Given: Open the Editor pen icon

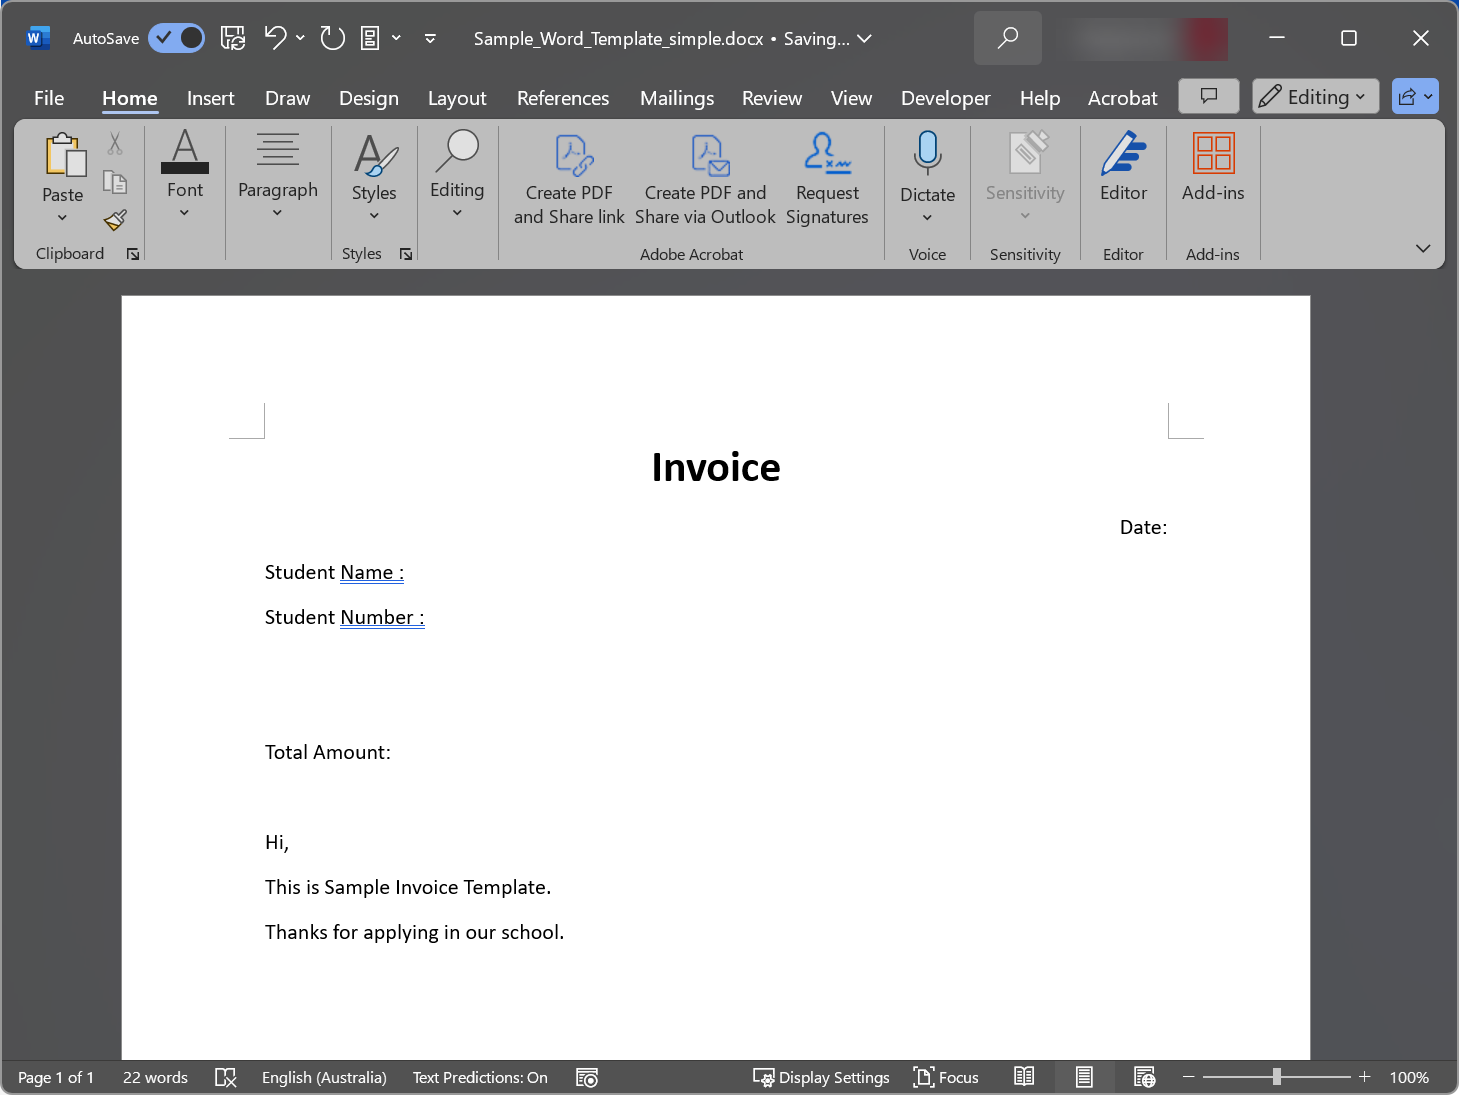Looking at the screenshot, I should (1123, 155).
